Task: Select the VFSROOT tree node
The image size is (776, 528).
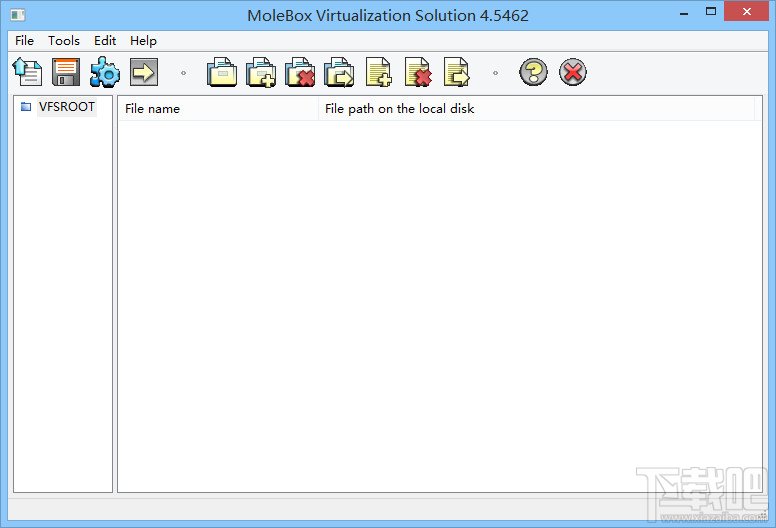Action: (67, 107)
